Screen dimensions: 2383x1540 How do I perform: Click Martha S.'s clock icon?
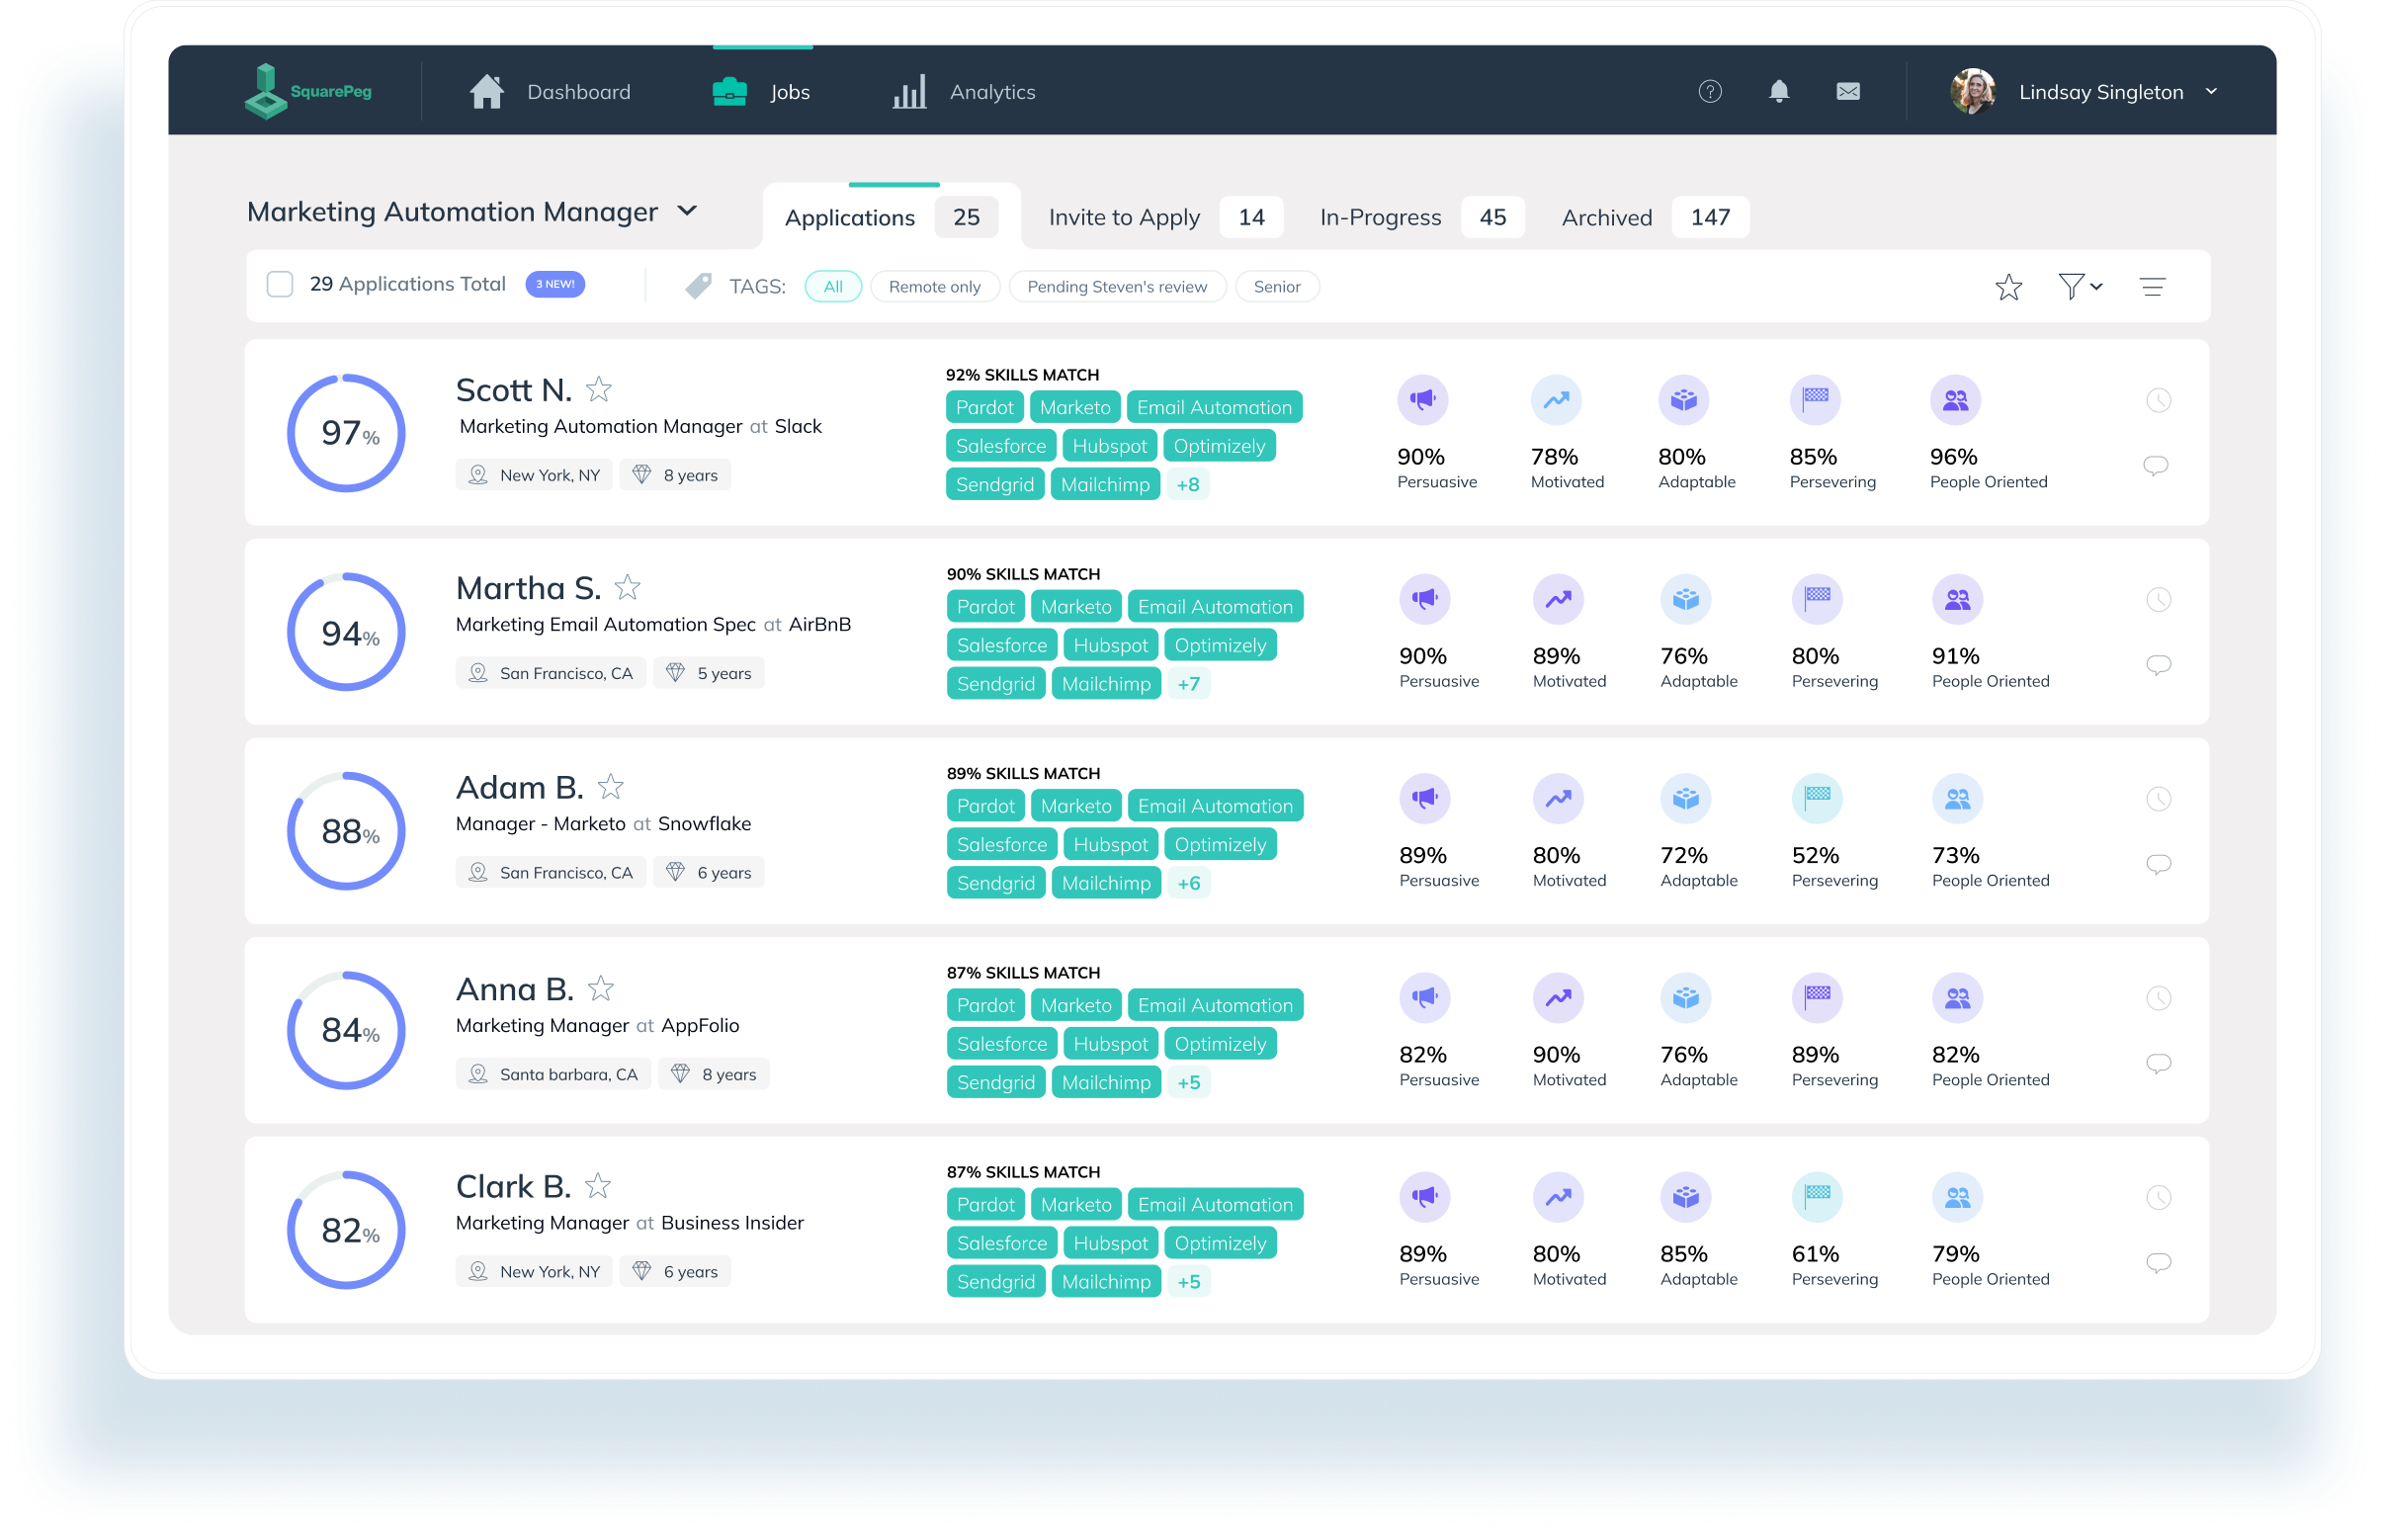(x=2158, y=600)
